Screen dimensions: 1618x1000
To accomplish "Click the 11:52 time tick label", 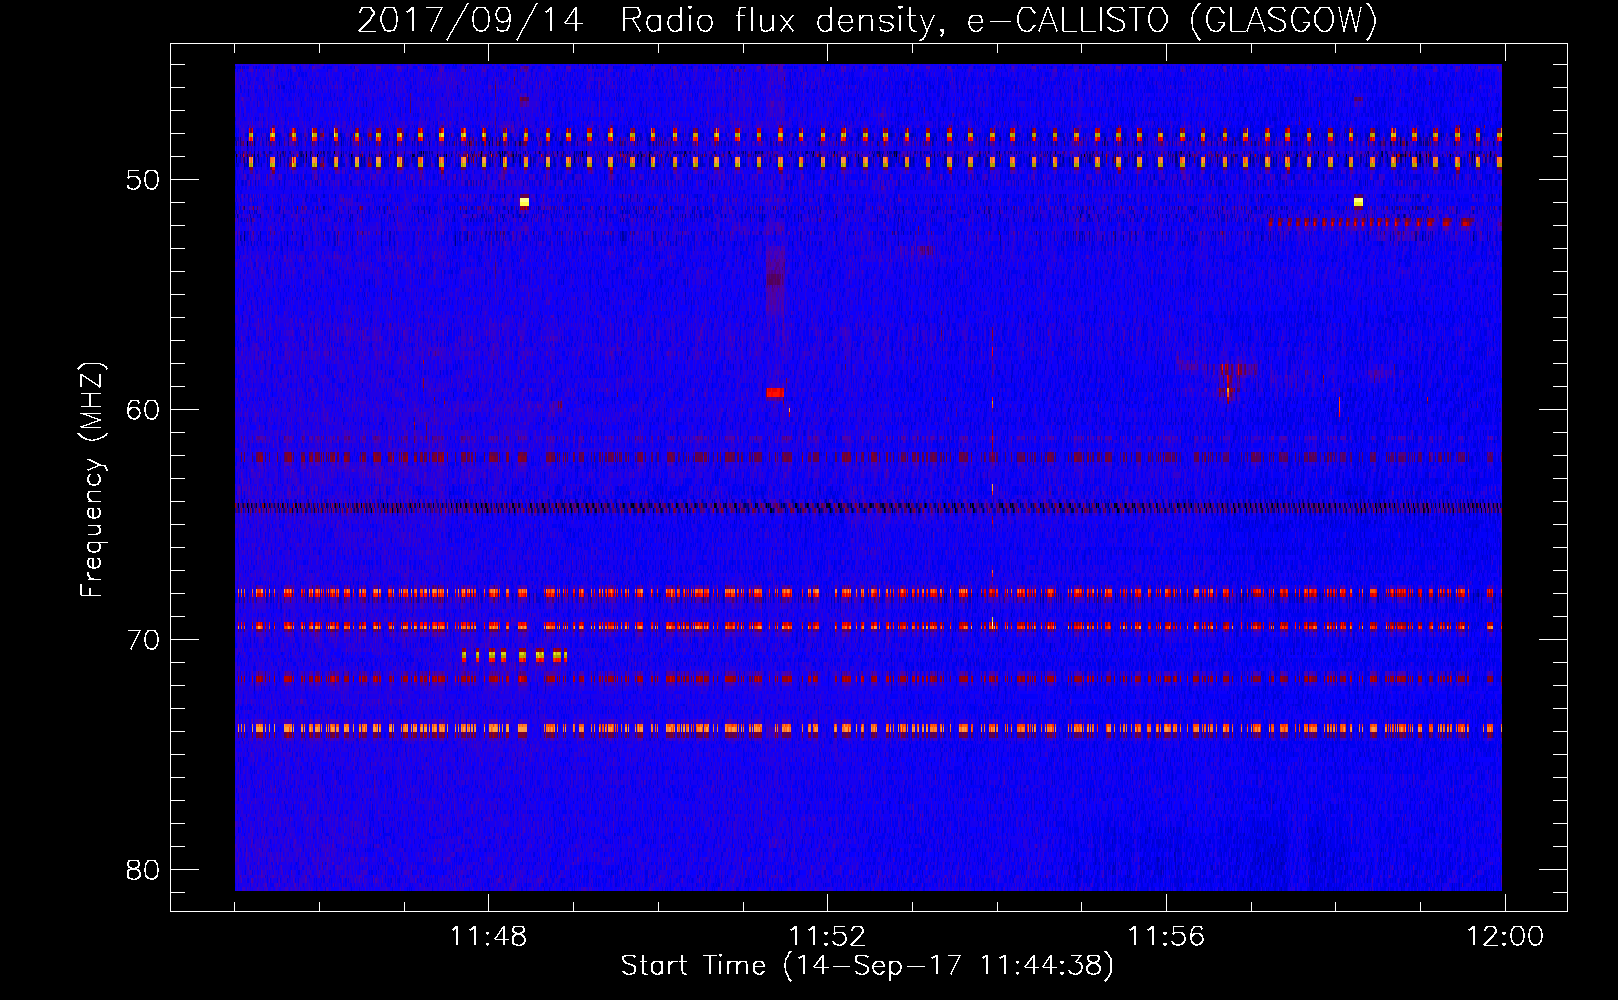I will coord(827,937).
